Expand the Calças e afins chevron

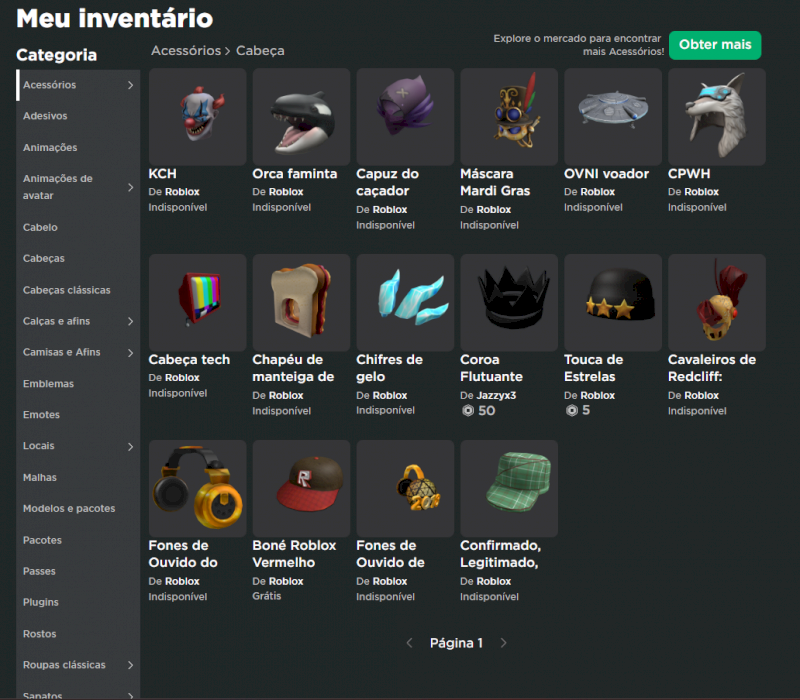point(131,321)
